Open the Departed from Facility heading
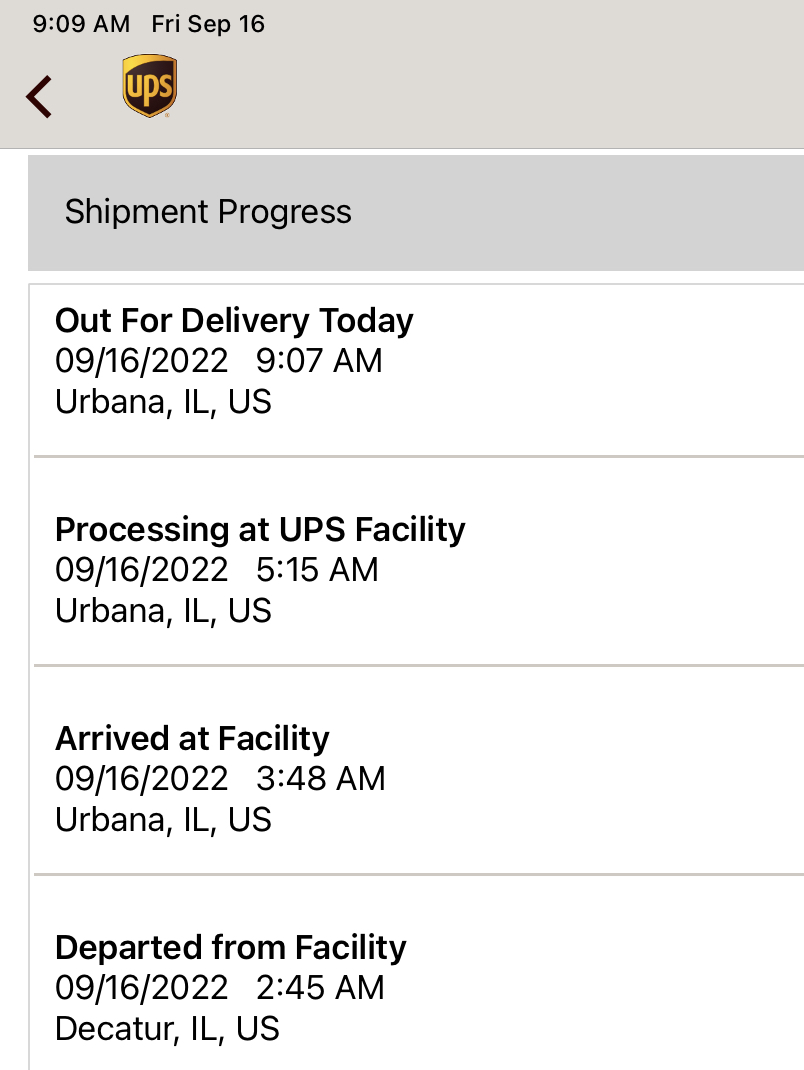 pyautogui.click(x=231, y=947)
